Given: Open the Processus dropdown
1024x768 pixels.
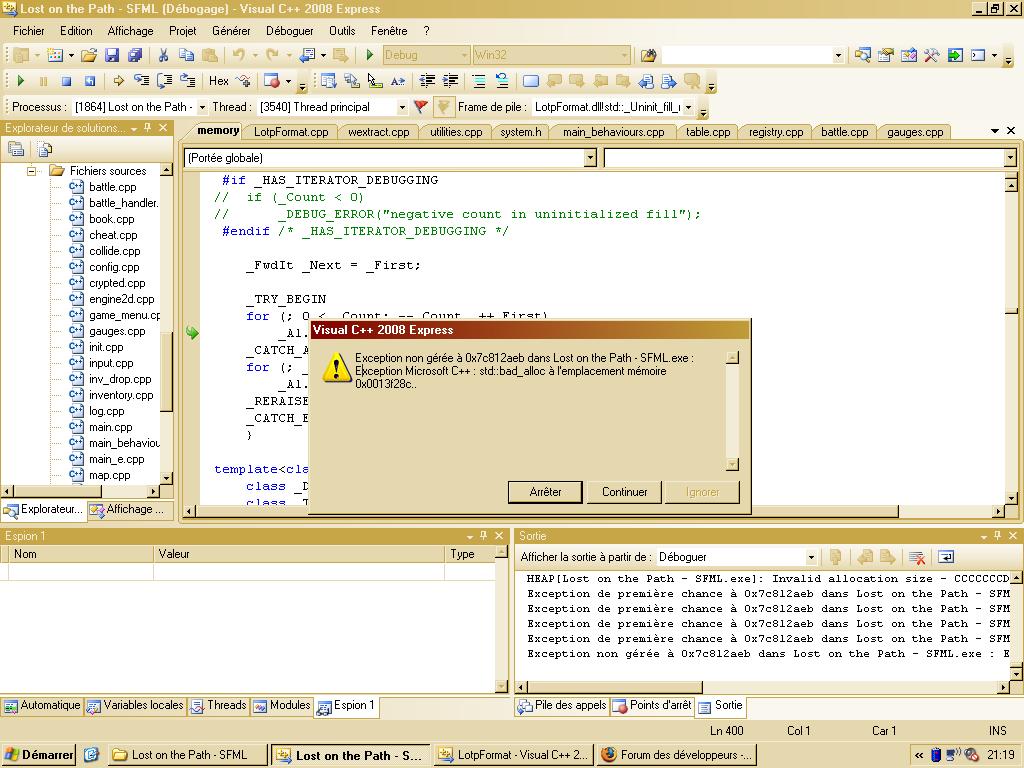Looking at the screenshot, I should (202, 107).
